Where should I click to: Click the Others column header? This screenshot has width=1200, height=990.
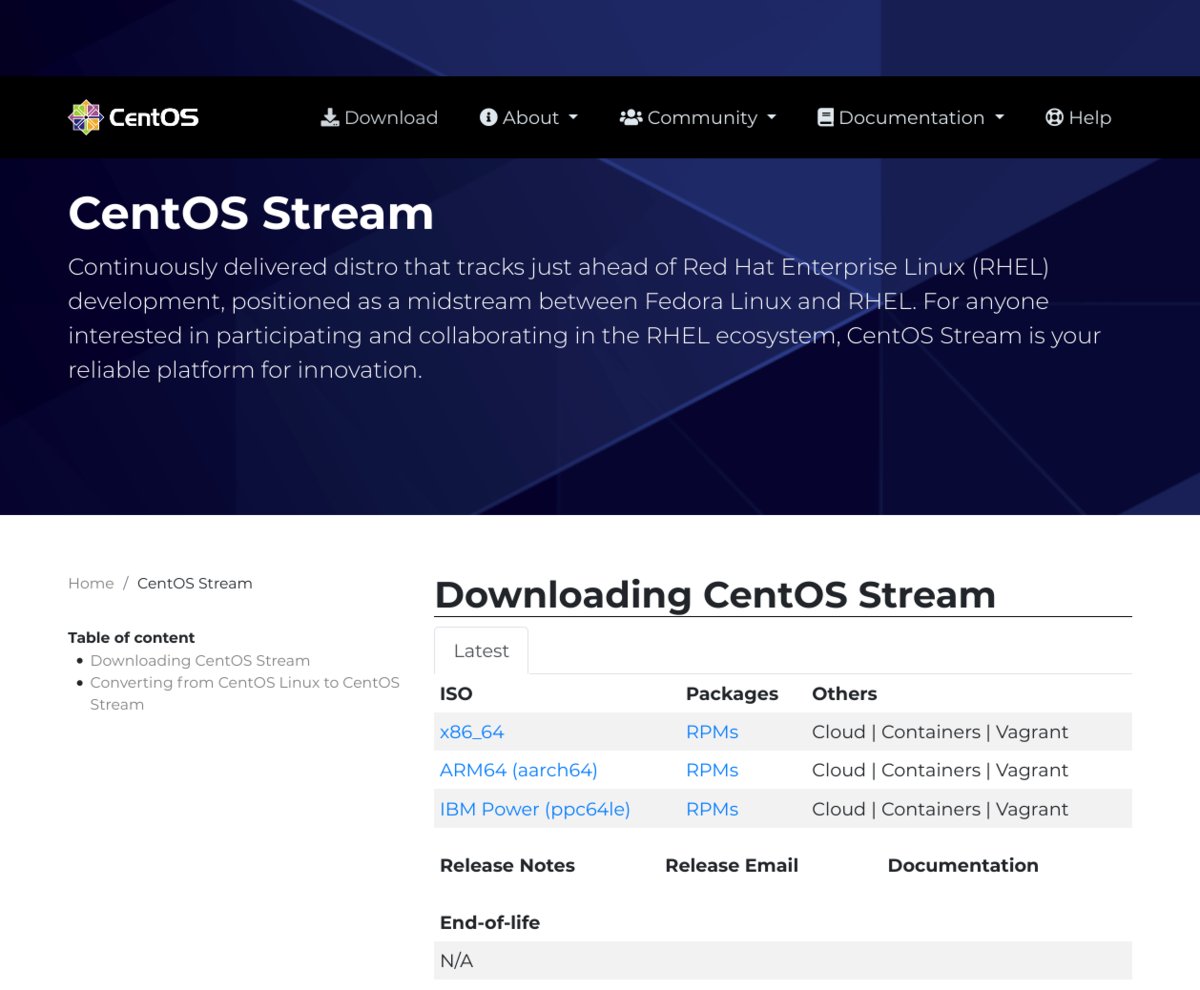845,693
